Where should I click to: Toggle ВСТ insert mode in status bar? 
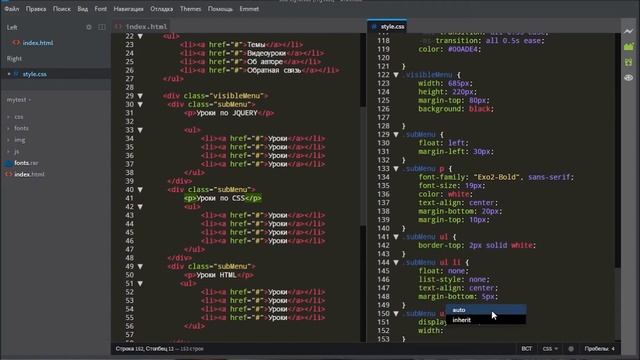527,349
